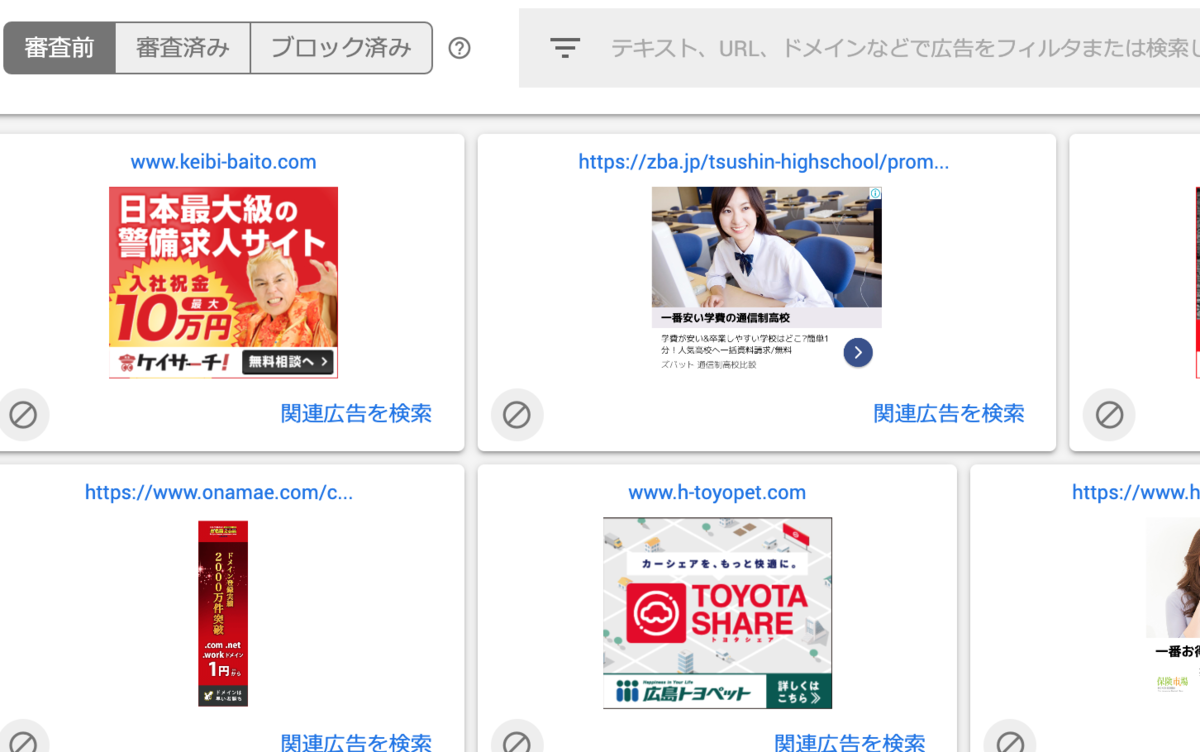Open the www.keibi-baito.com link
1200x752 pixels.
[x=223, y=162]
